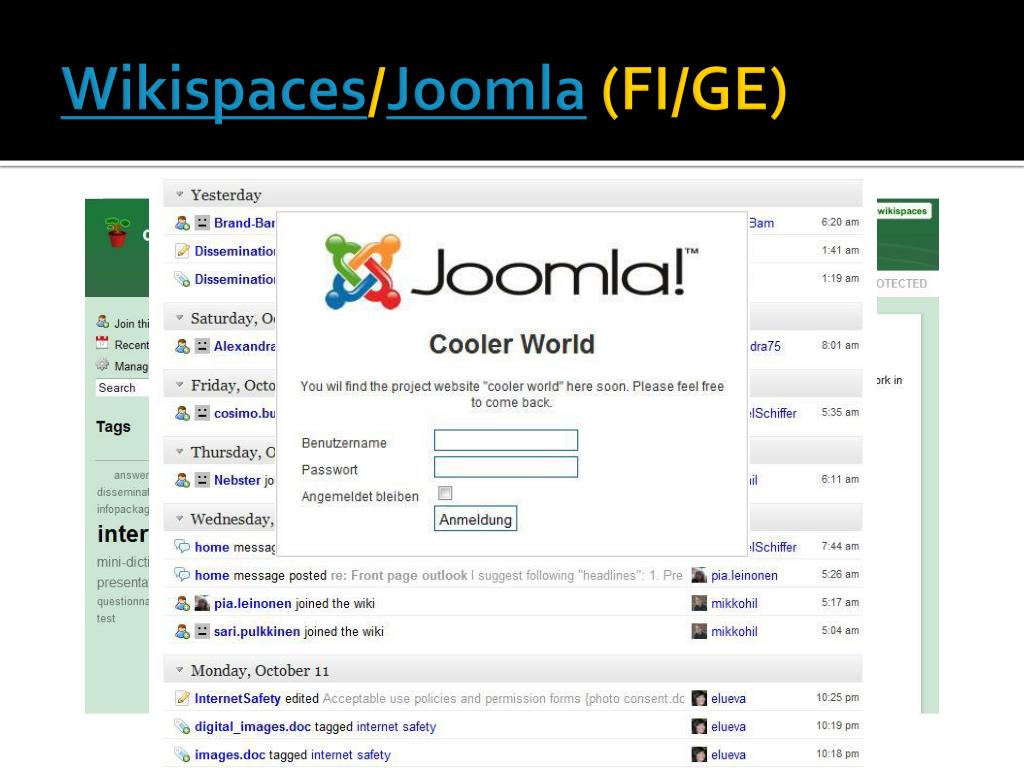Open elueva link on 10:18 pm row

[728, 754]
